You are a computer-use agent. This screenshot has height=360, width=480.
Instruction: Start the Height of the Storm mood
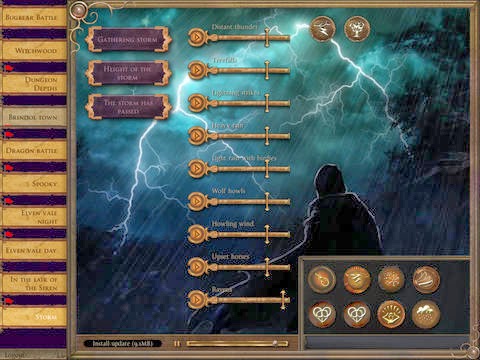128,73
